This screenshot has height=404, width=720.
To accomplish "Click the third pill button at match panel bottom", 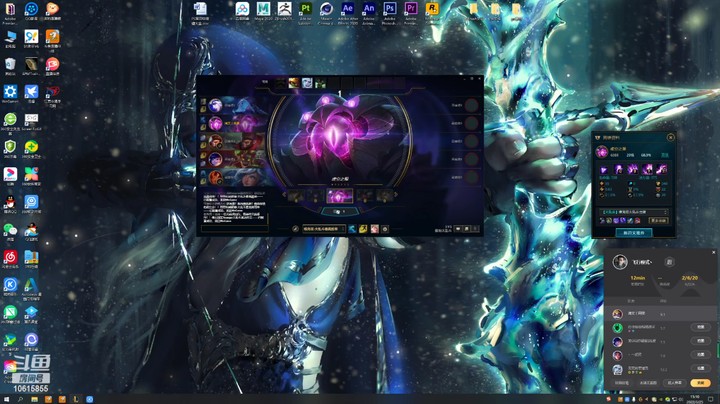I will [675, 382].
